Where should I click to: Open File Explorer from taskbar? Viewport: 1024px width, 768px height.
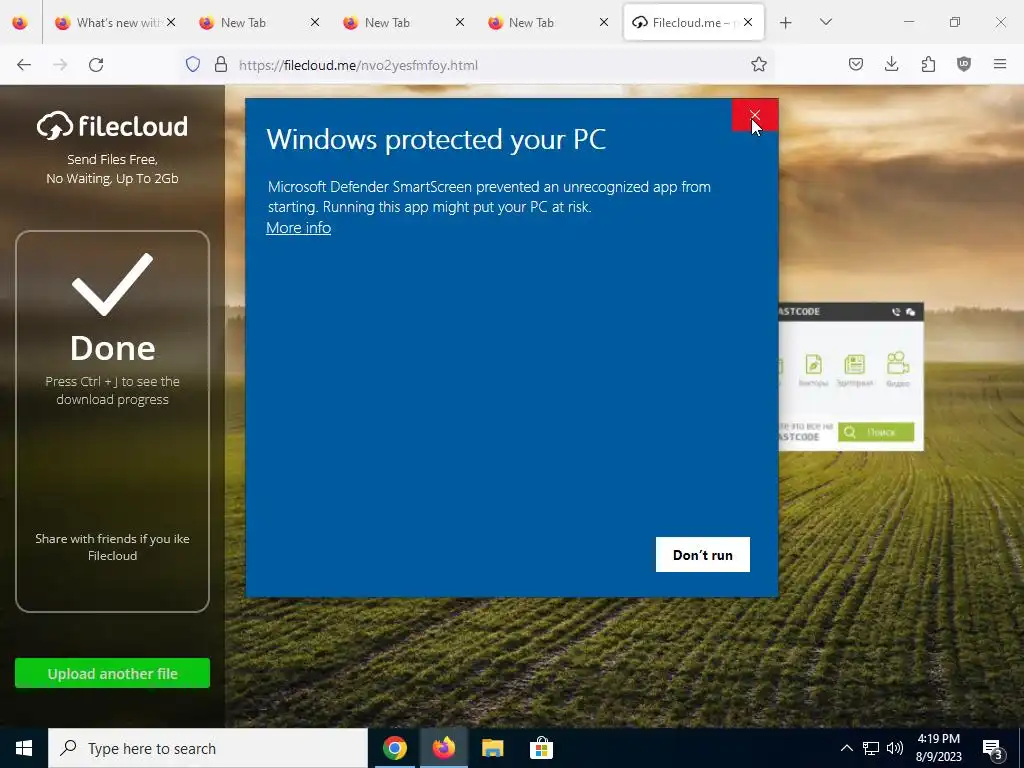[492, 748]
